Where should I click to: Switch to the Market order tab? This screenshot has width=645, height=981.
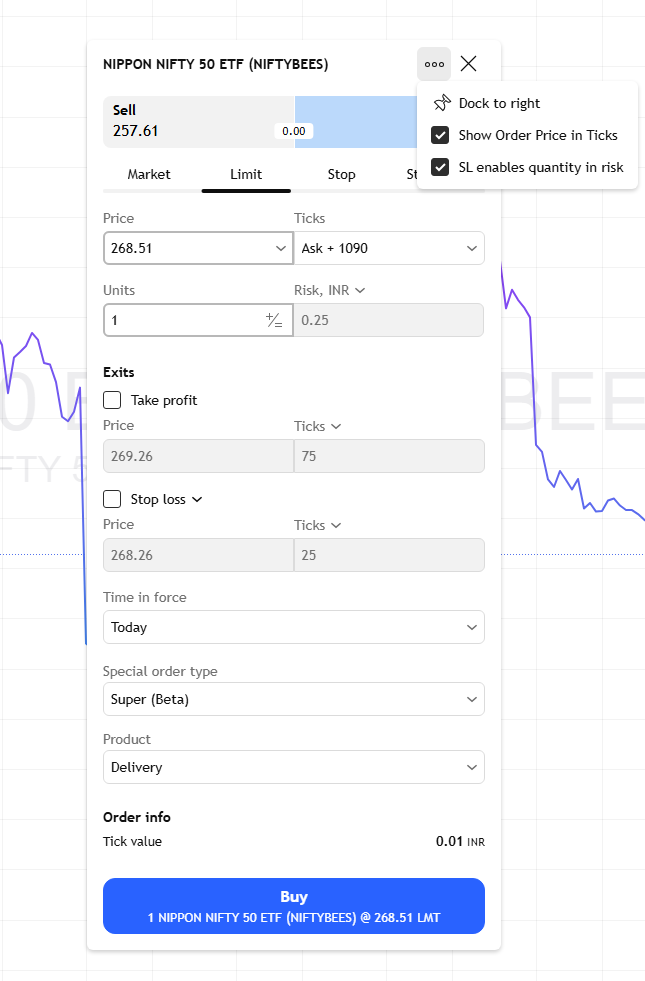click(x=149, y=174)
